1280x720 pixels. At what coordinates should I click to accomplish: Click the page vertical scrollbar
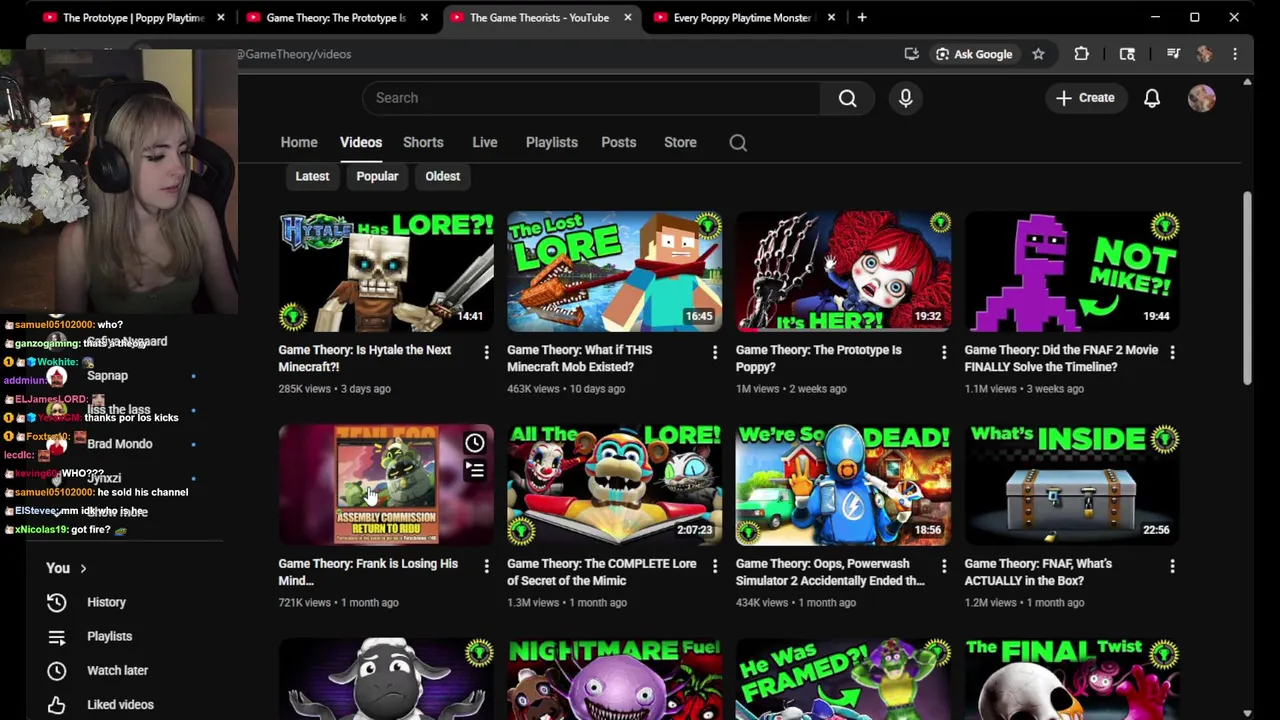tap(1247, 288)
